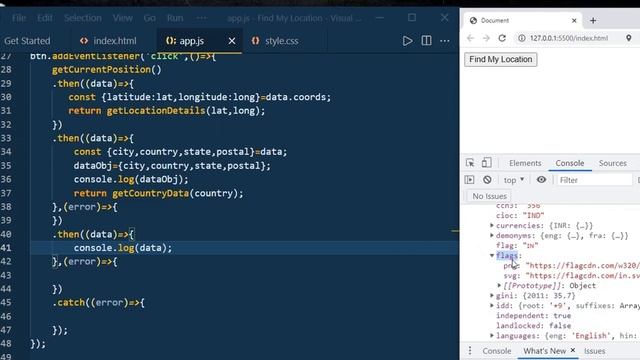Click the getCountryData(country) return line
640x360 pixels.
[x=158, y=193]
